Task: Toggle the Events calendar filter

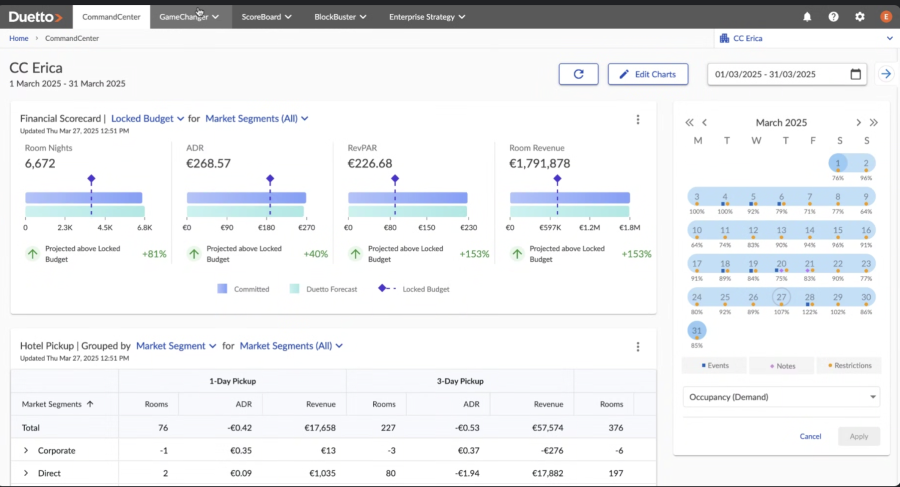Action: (714, 366)
